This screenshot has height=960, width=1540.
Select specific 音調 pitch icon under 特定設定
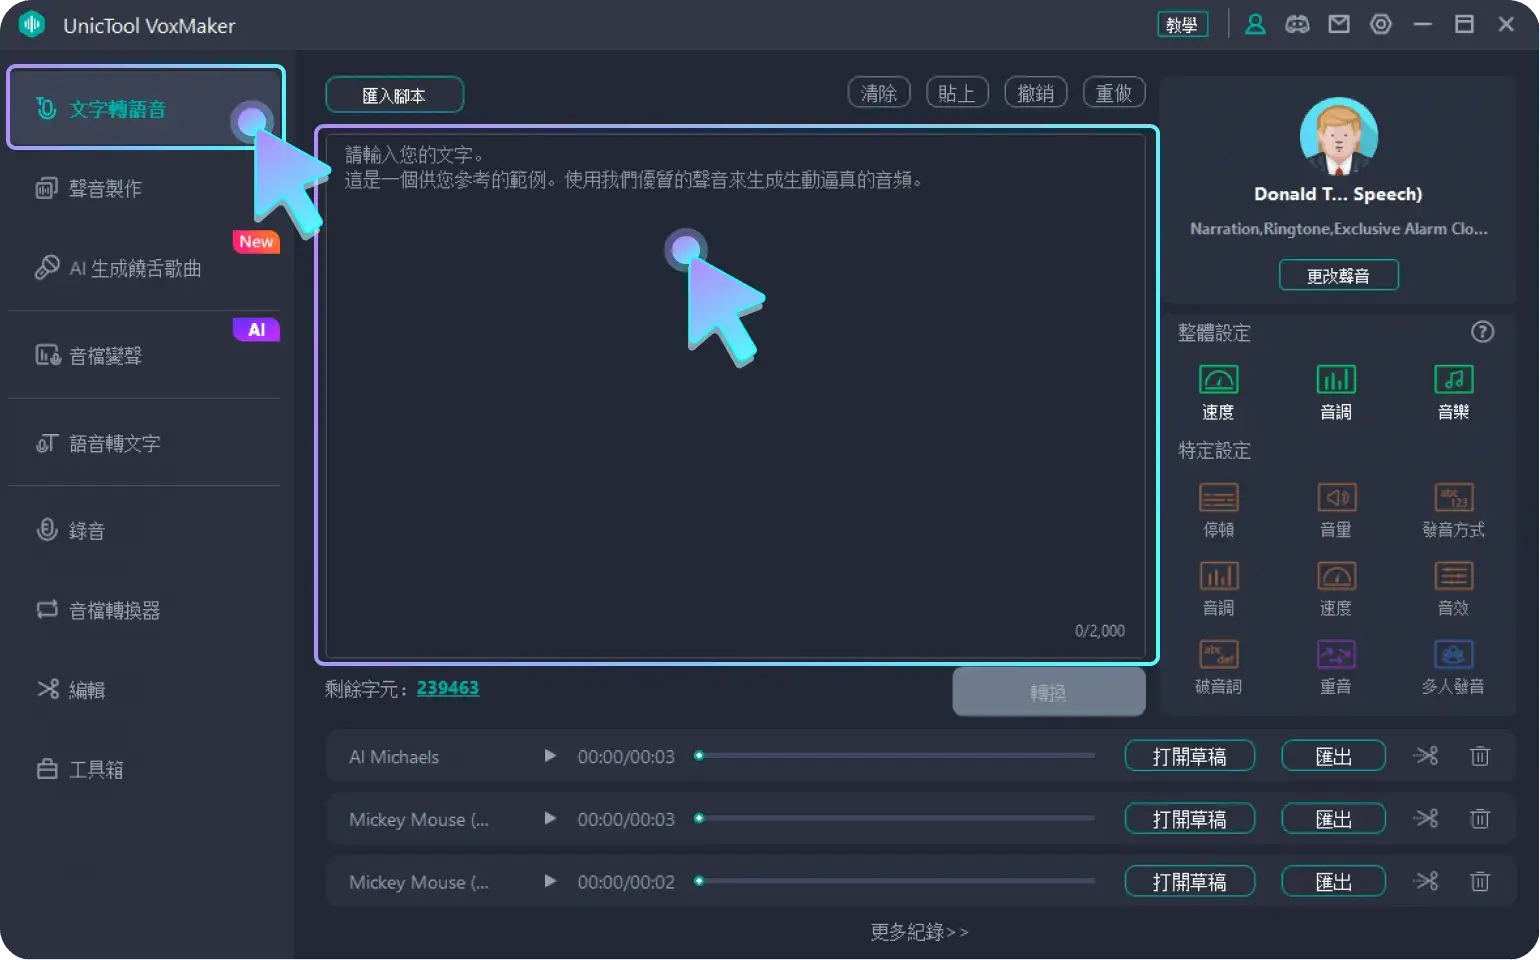click(x=1218, y=576)
